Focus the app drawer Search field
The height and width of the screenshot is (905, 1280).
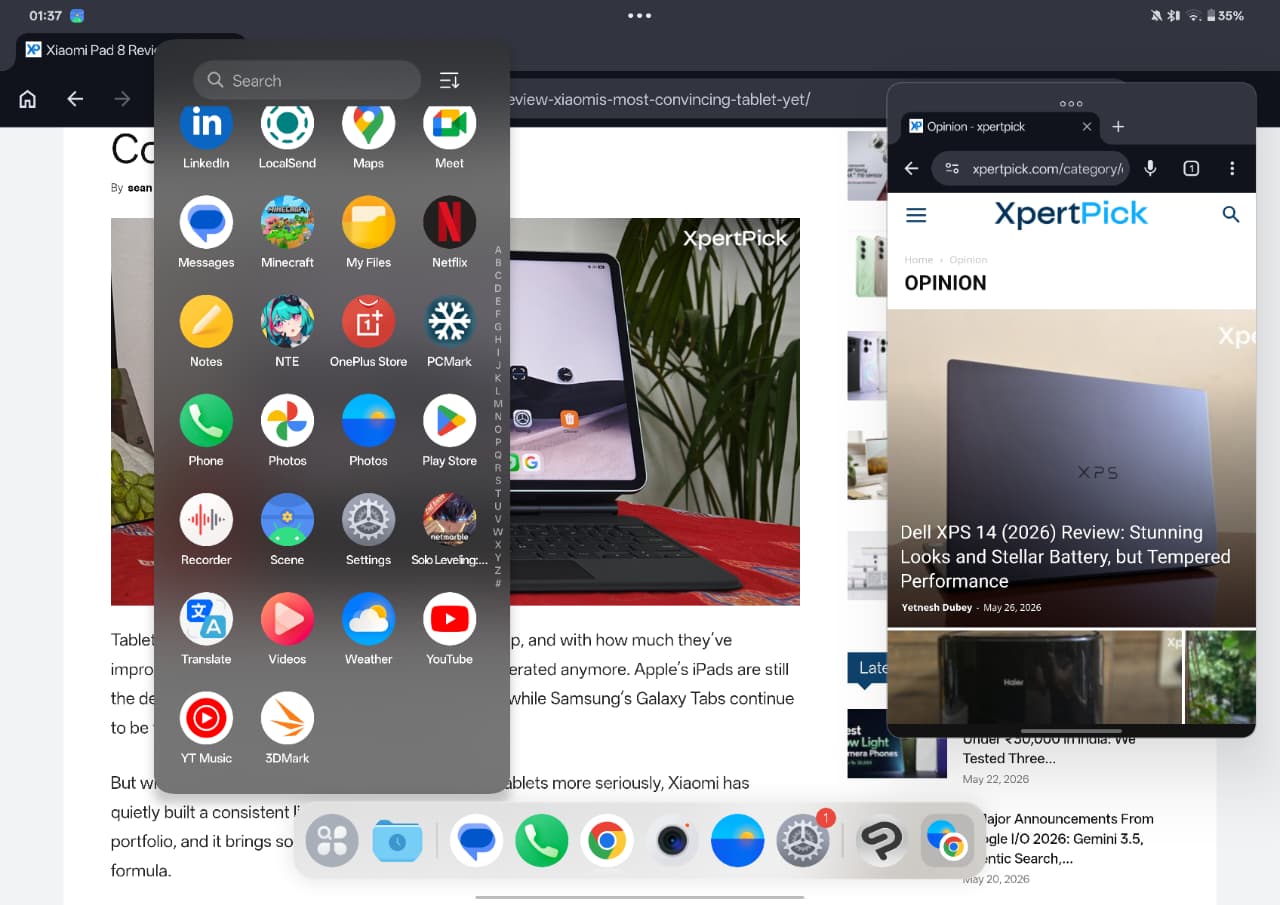coord(307,80)
